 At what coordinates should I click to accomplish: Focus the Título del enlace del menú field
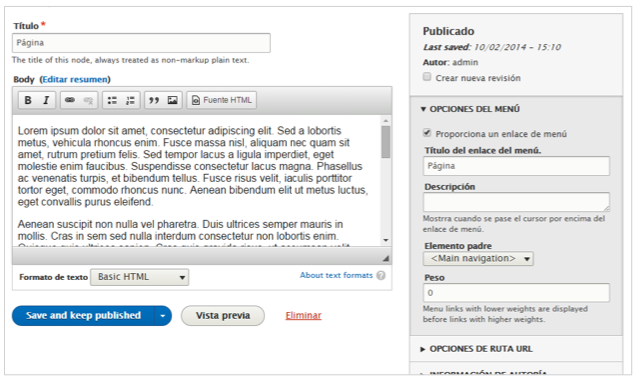point(516,166)
